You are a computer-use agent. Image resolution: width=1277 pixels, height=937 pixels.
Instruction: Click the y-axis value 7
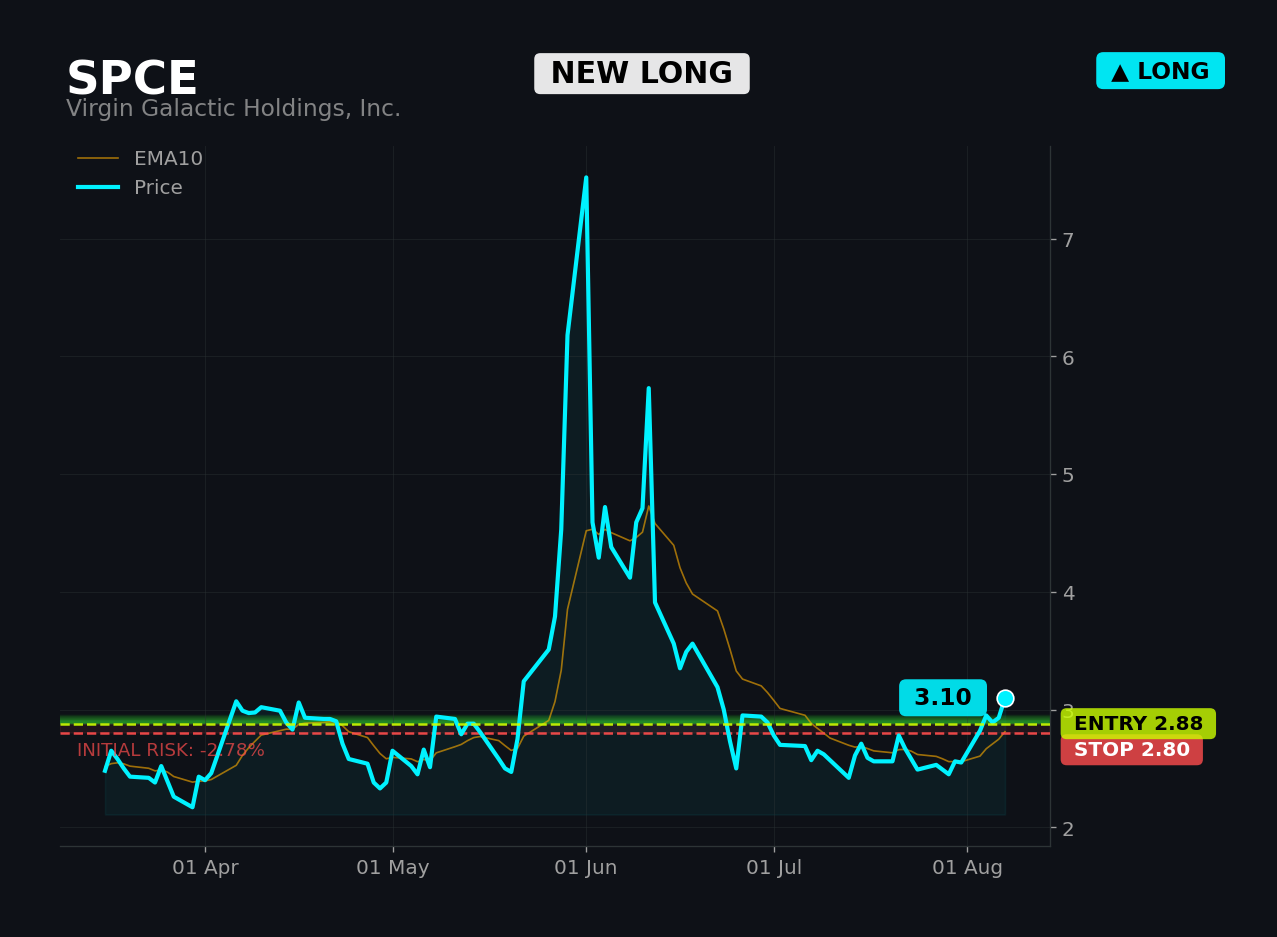pyautogui.click(x=1067, y=240)
